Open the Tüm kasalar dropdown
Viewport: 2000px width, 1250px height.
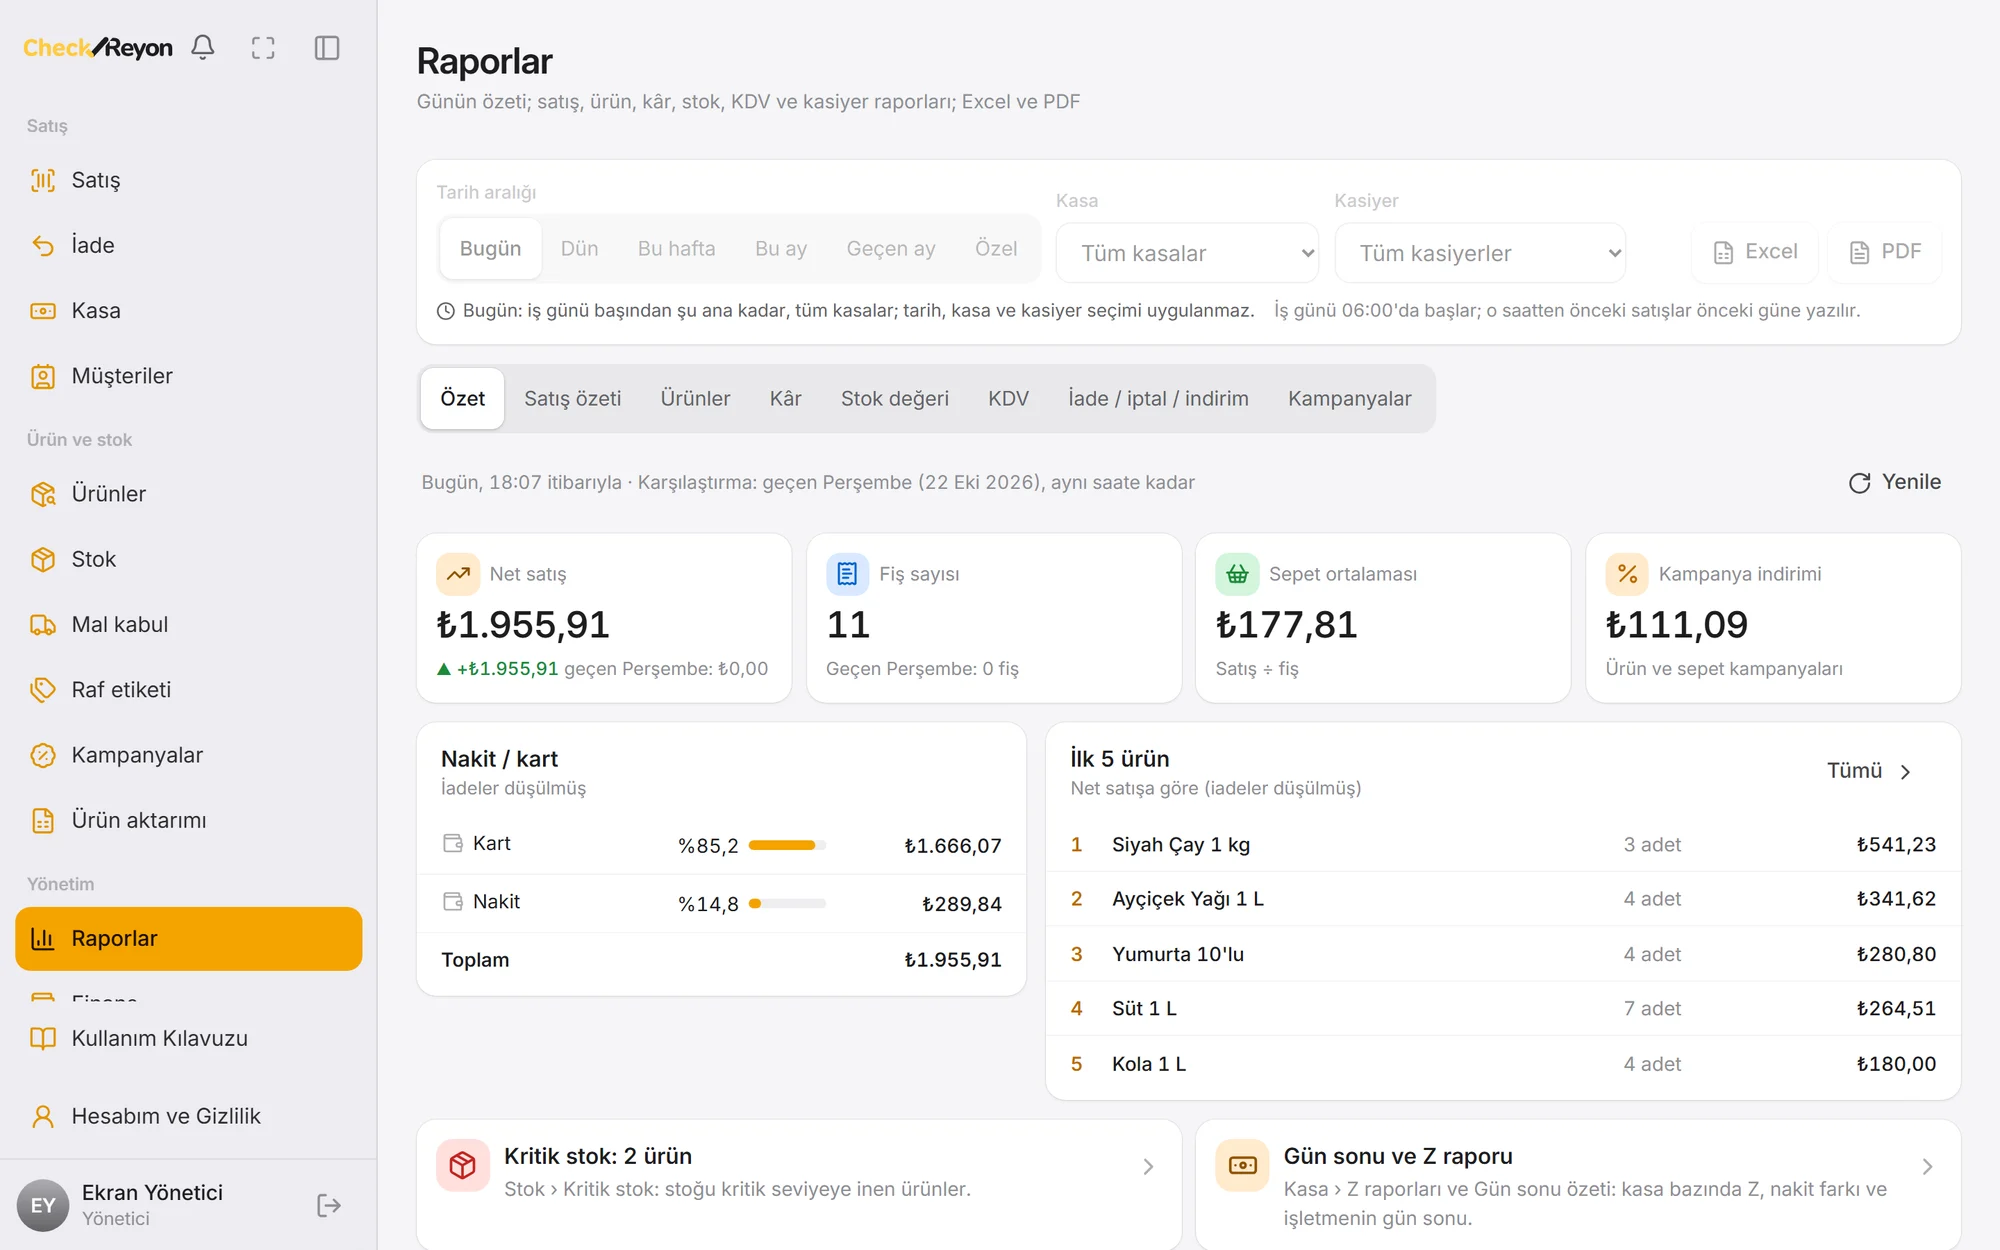tap(1187, 253)
